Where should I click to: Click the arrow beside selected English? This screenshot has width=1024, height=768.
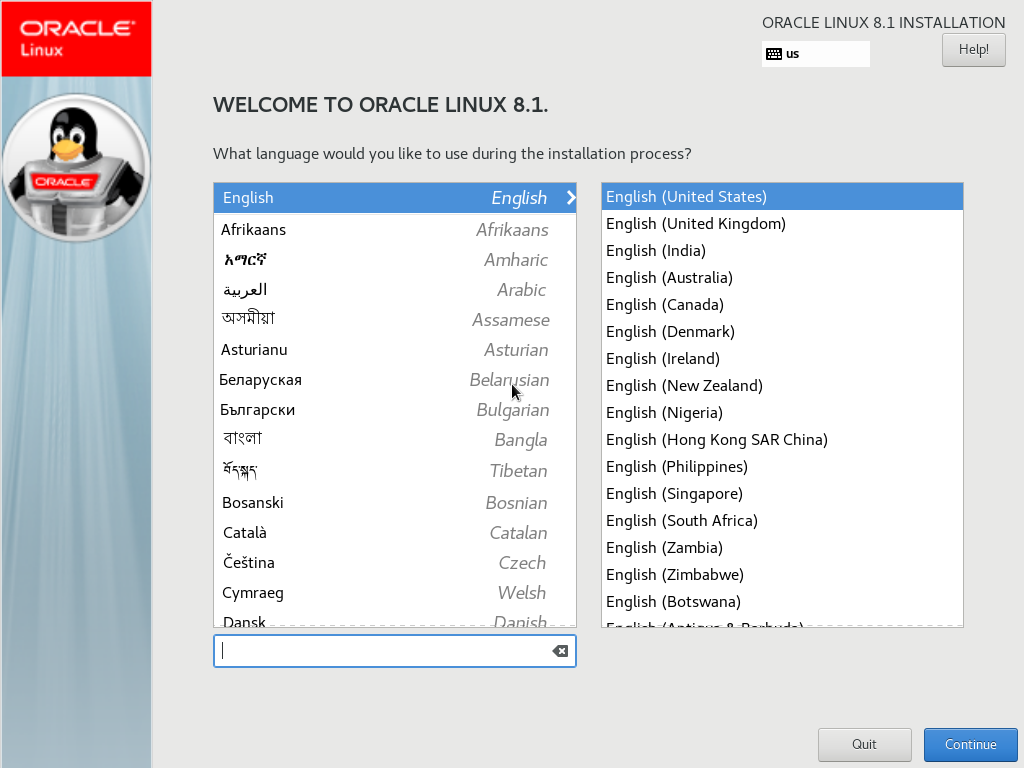coord(570,198)
